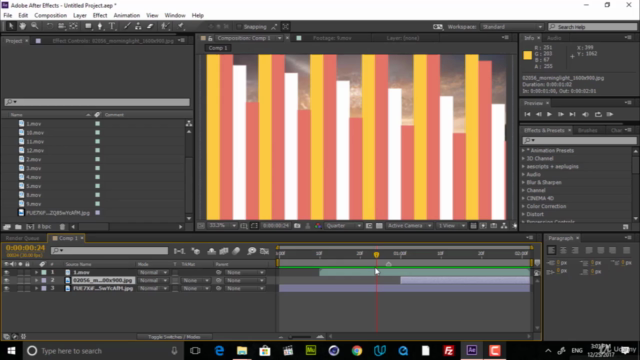Select the Zoom magnifier tool
Screen dimensions: 640x360
click(x=35, y=26)
